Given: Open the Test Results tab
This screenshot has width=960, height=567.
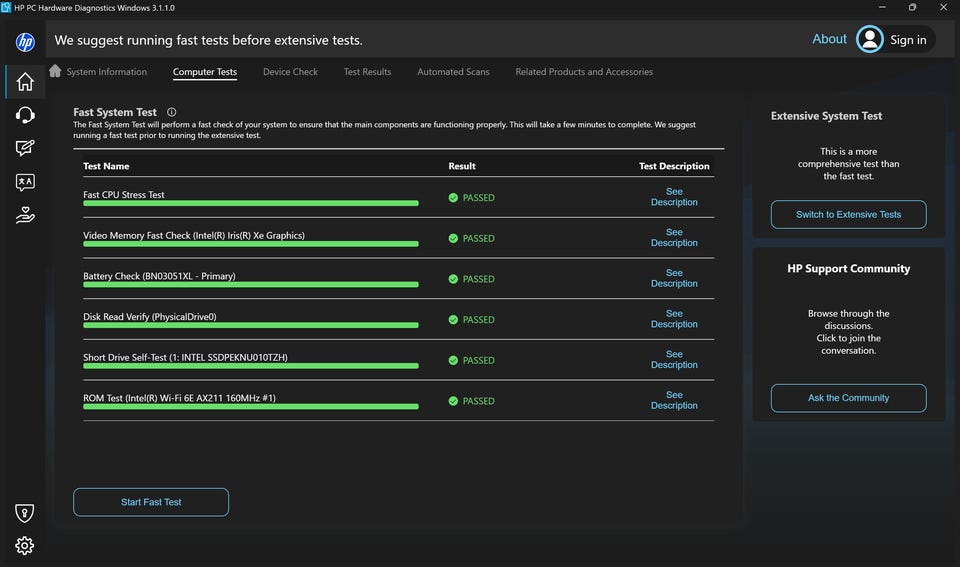Looking at the screenshot, I should click(x=367, y=72).
